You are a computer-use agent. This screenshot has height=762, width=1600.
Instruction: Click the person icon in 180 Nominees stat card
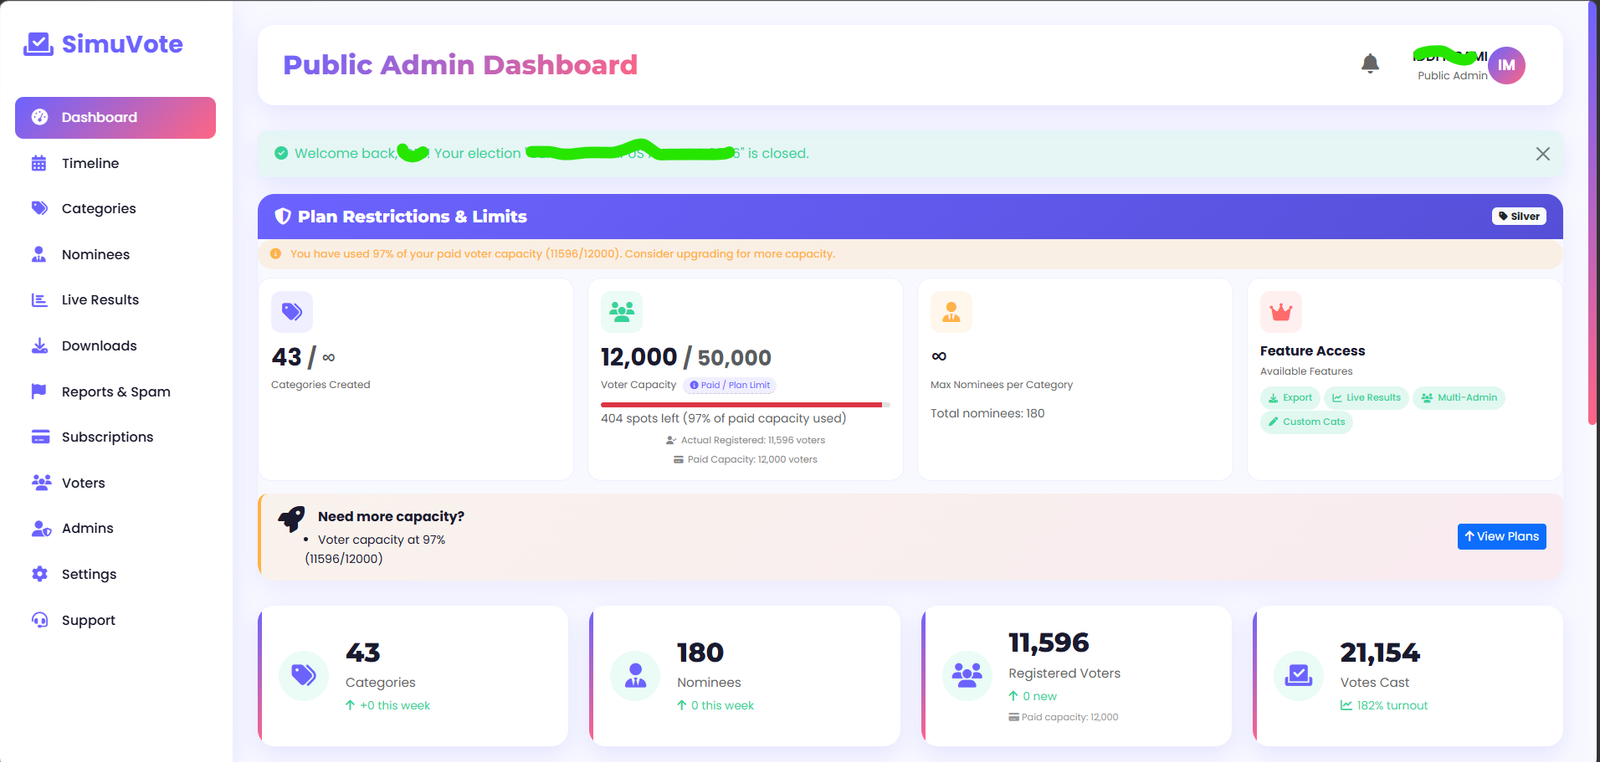click(635, 675)
